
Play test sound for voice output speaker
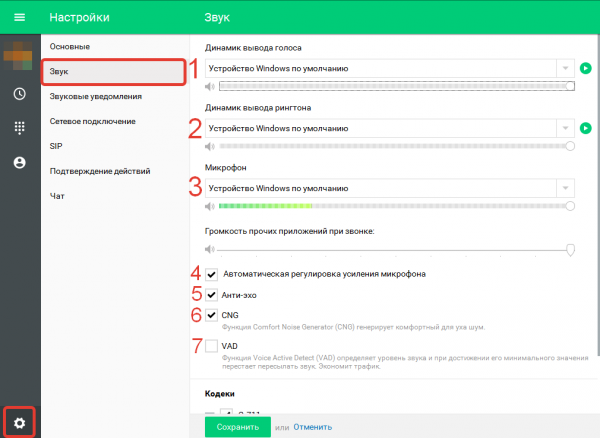point(585,68)
